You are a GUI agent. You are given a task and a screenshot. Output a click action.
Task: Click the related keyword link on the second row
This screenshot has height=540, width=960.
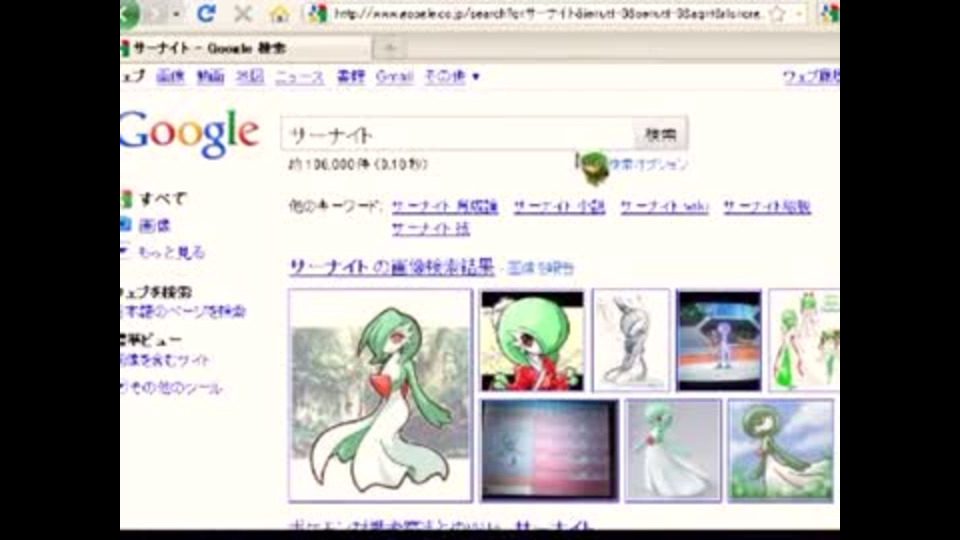coord(430,228)
